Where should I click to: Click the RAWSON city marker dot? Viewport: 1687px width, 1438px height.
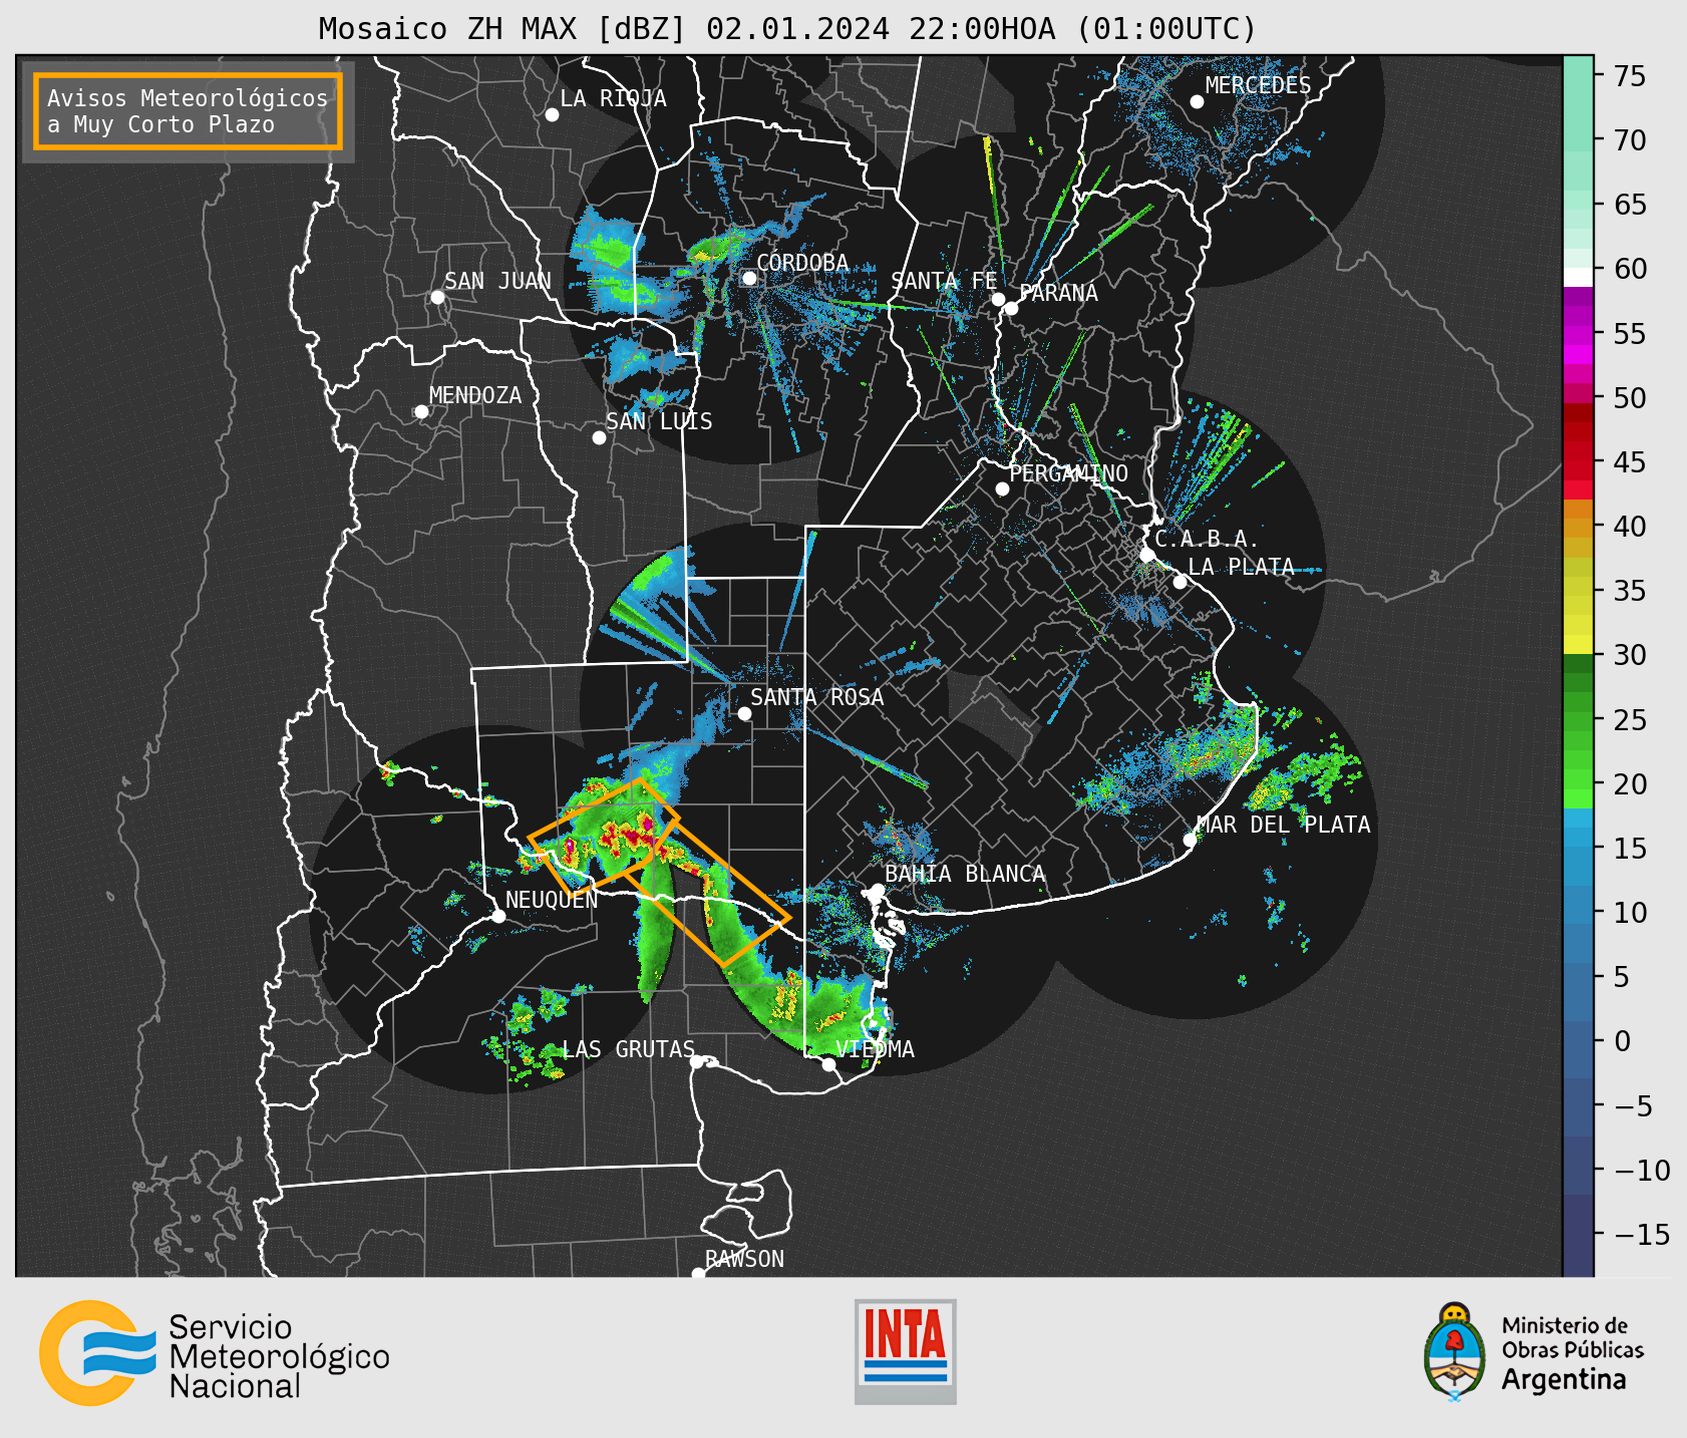point(698,1274)
